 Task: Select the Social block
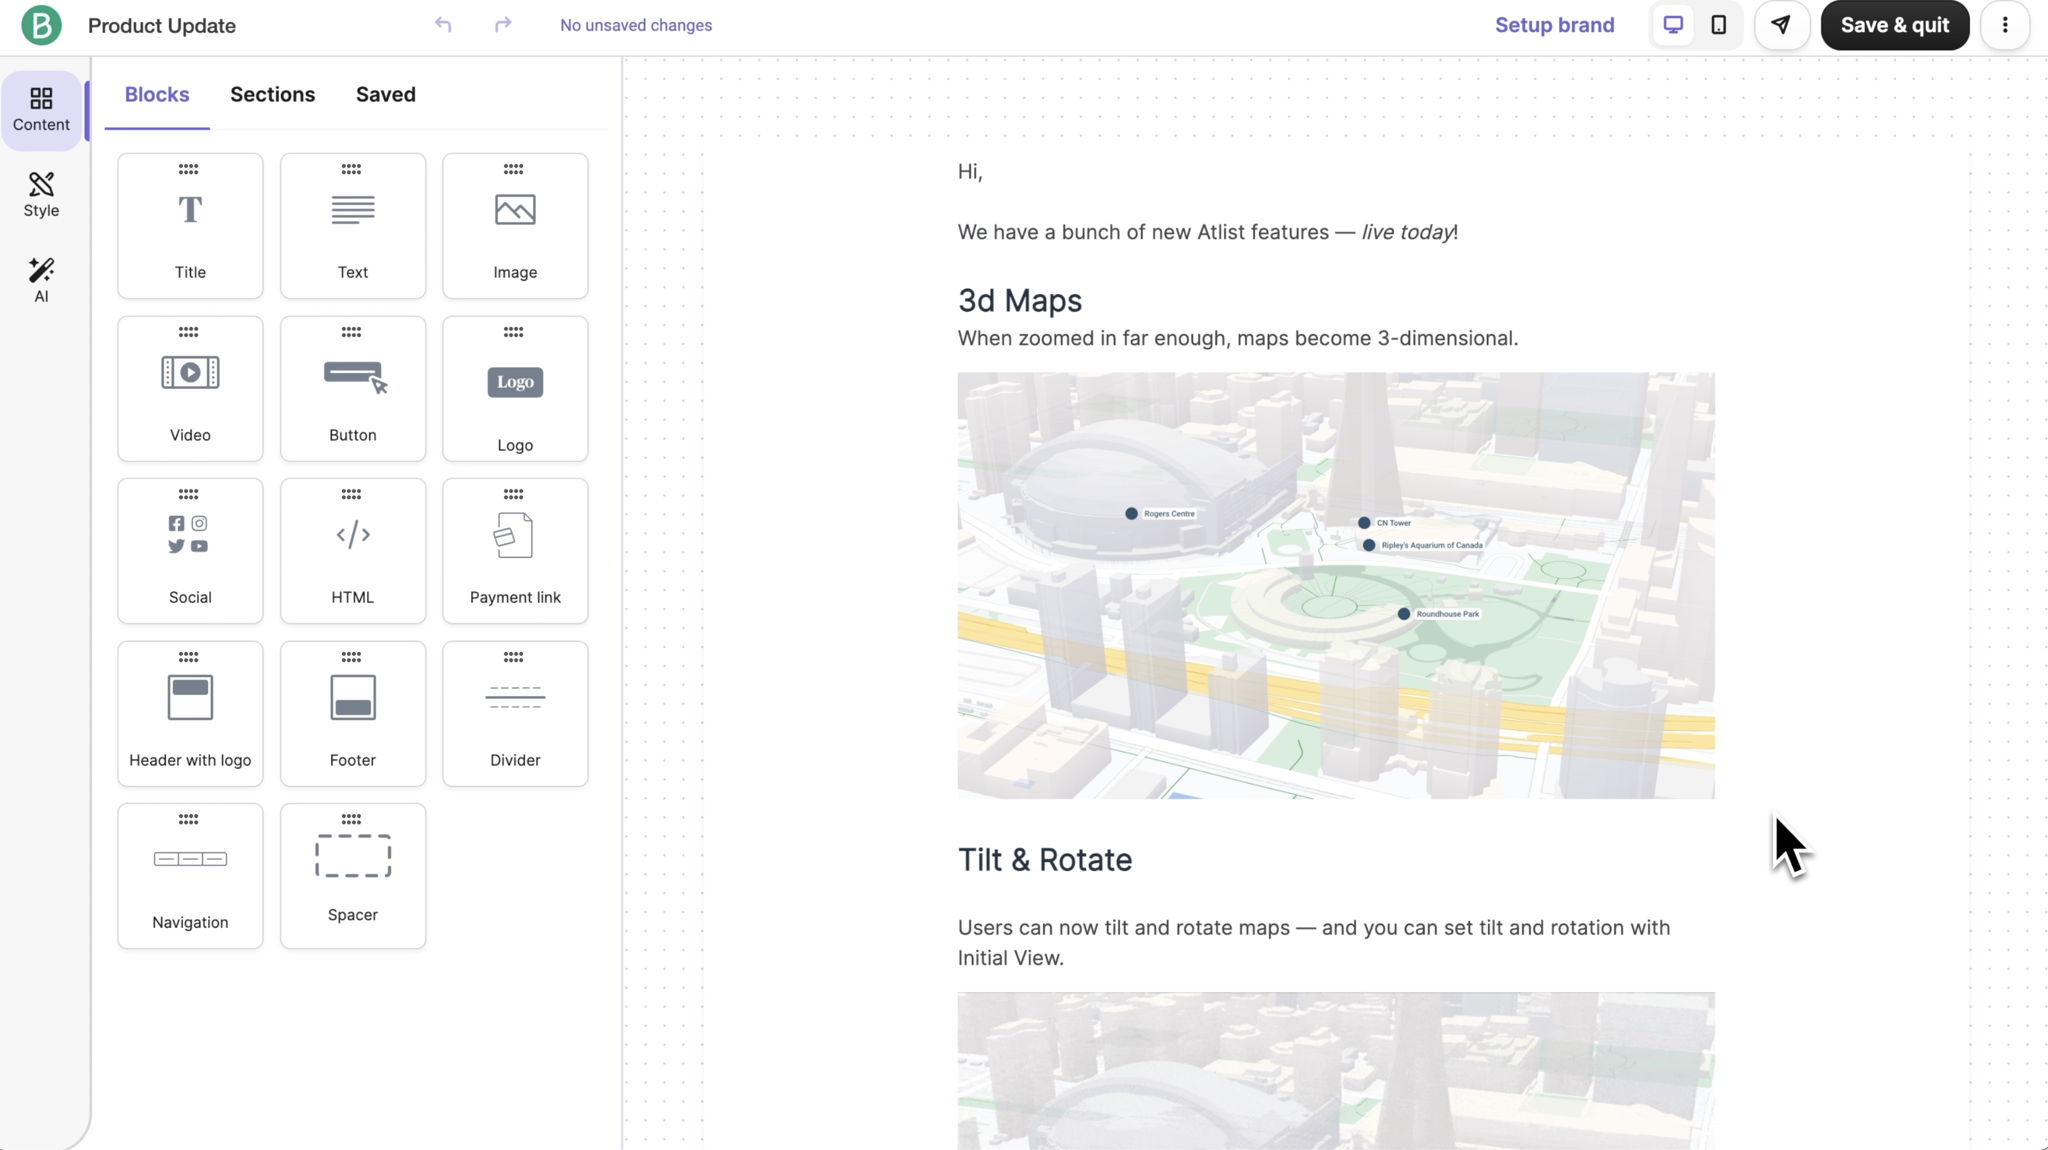coord(190,551)
